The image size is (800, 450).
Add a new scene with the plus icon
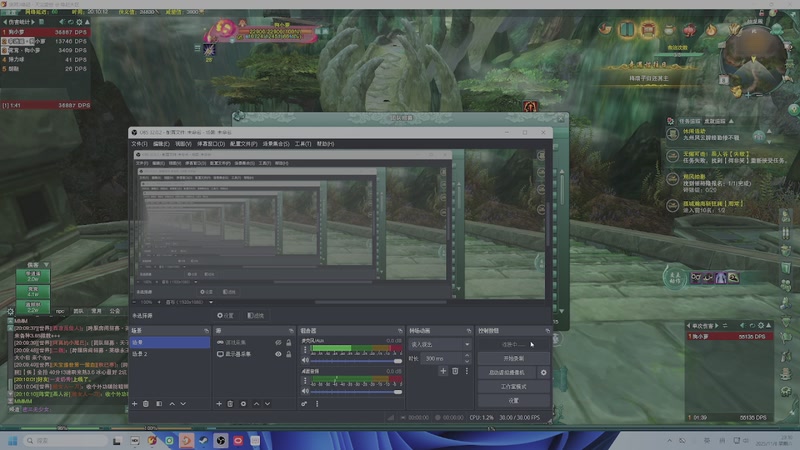[x=135, y=404]
